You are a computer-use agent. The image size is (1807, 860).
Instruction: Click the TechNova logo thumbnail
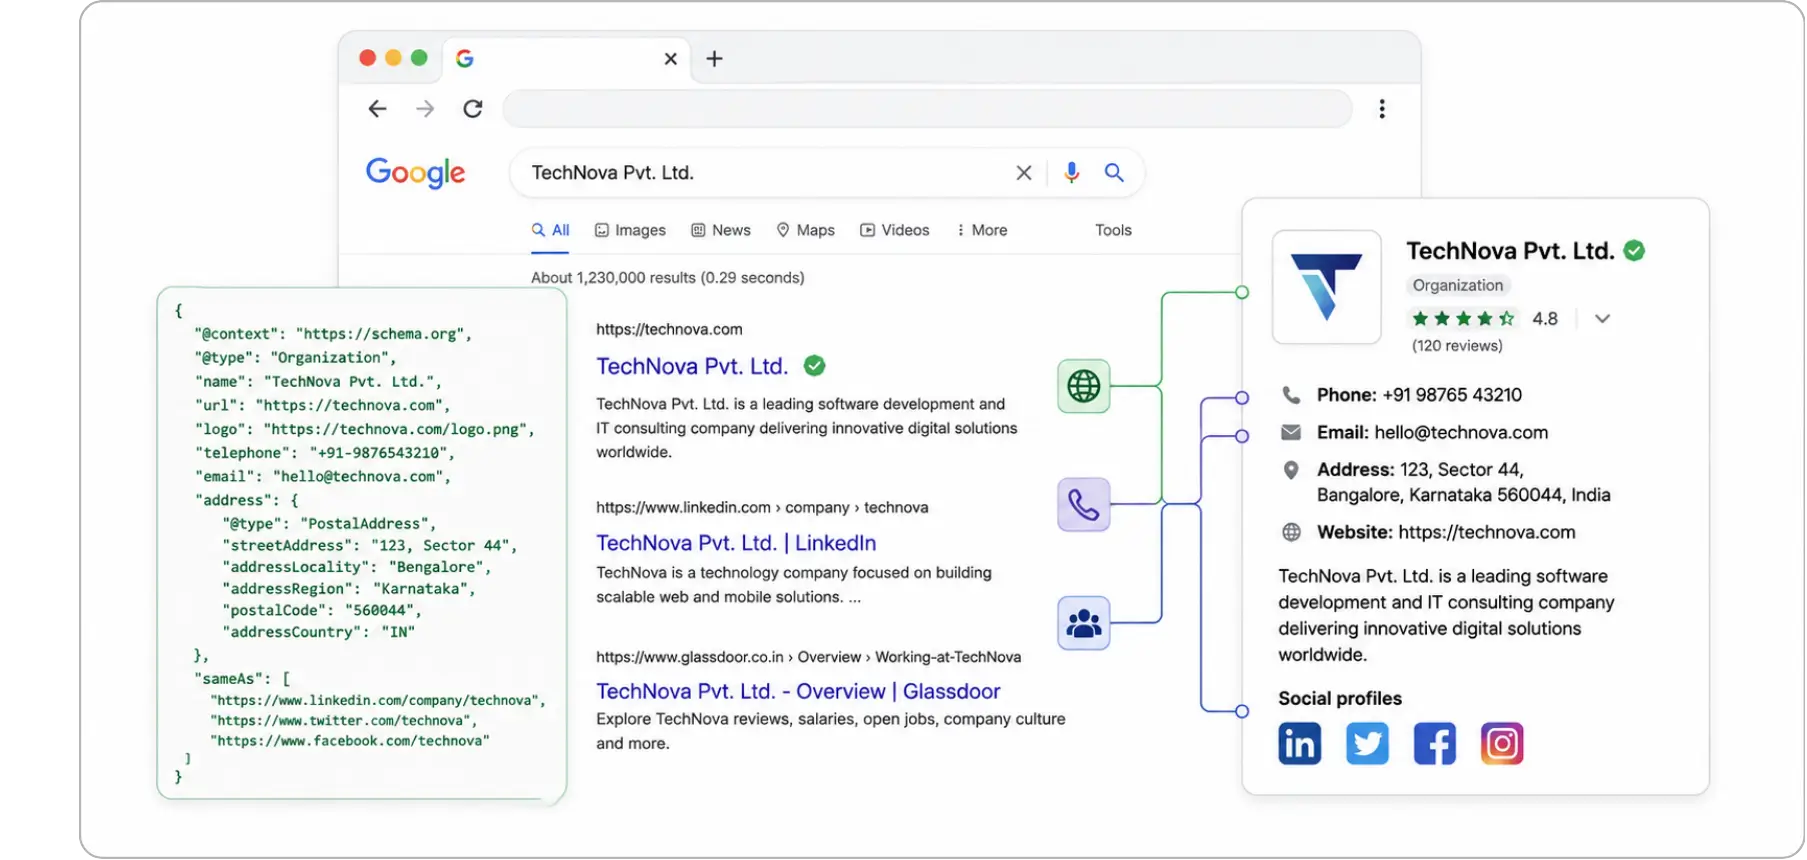[1327, 287]
